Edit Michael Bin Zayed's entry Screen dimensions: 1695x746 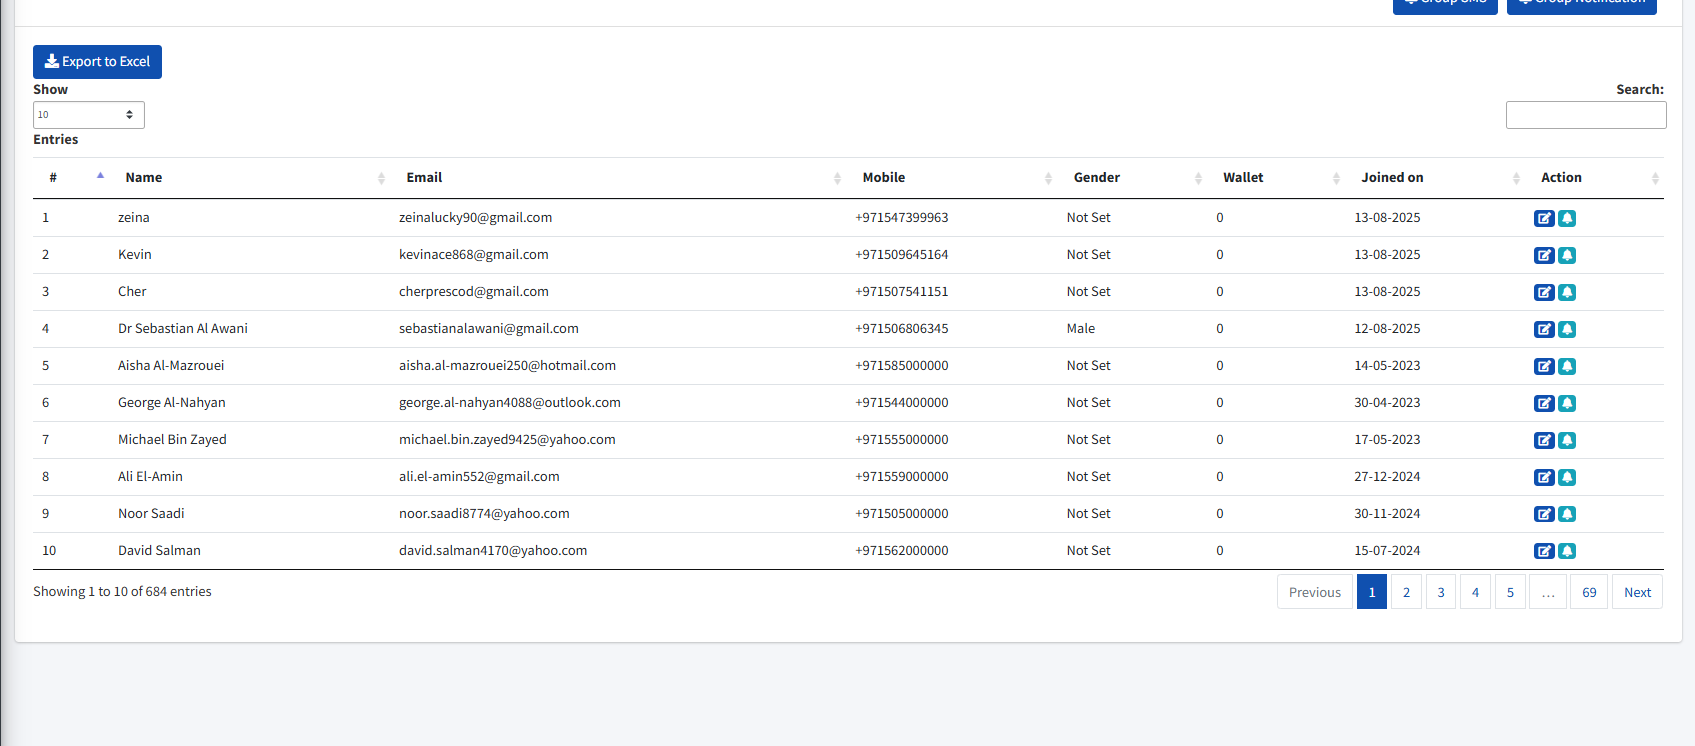(1544, 440)
